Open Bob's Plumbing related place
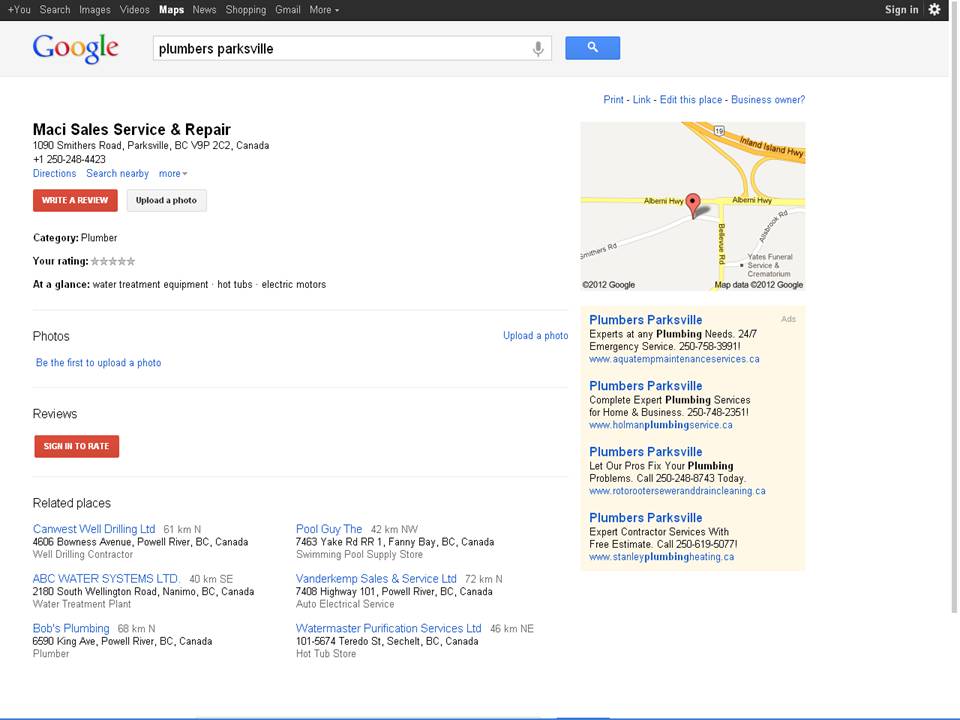This screenshot has height=720, width=960. (71, 628)
